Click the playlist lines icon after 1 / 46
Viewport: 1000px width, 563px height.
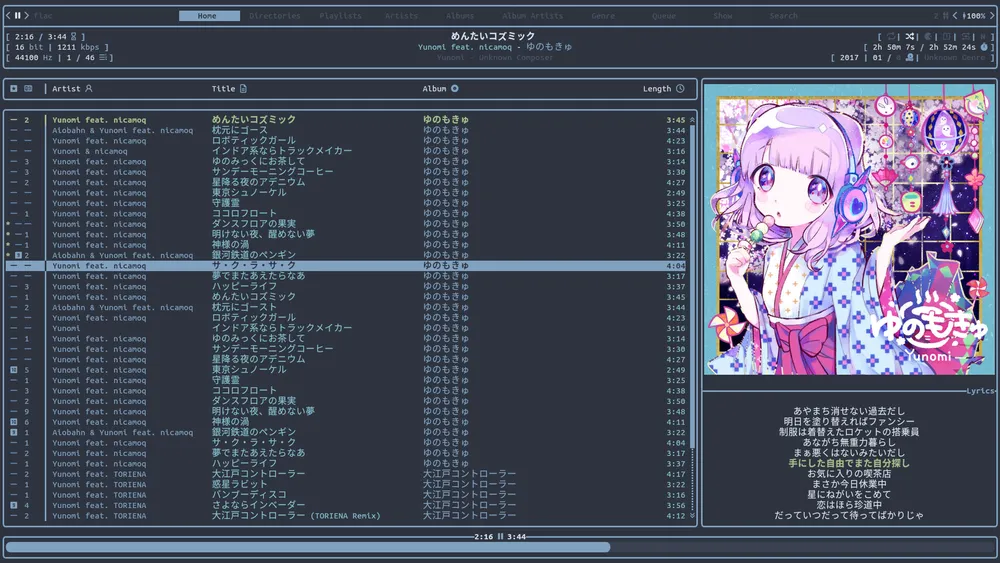[105, 58]
